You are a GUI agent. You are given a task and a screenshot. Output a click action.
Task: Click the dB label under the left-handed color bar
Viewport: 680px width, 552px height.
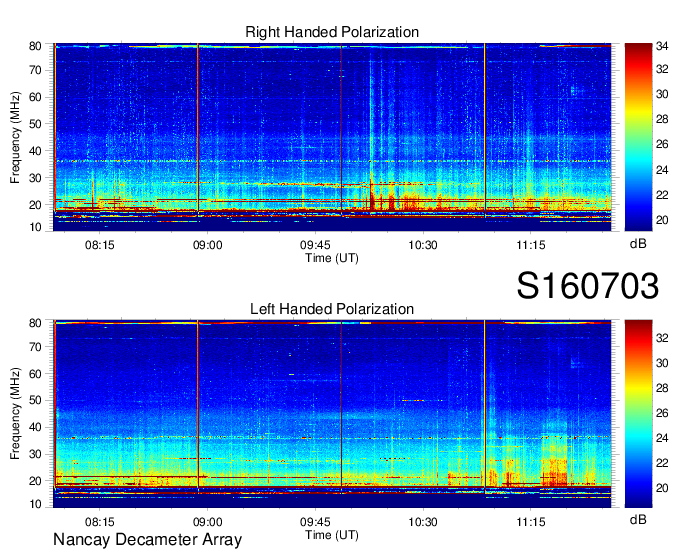(638, 519)
